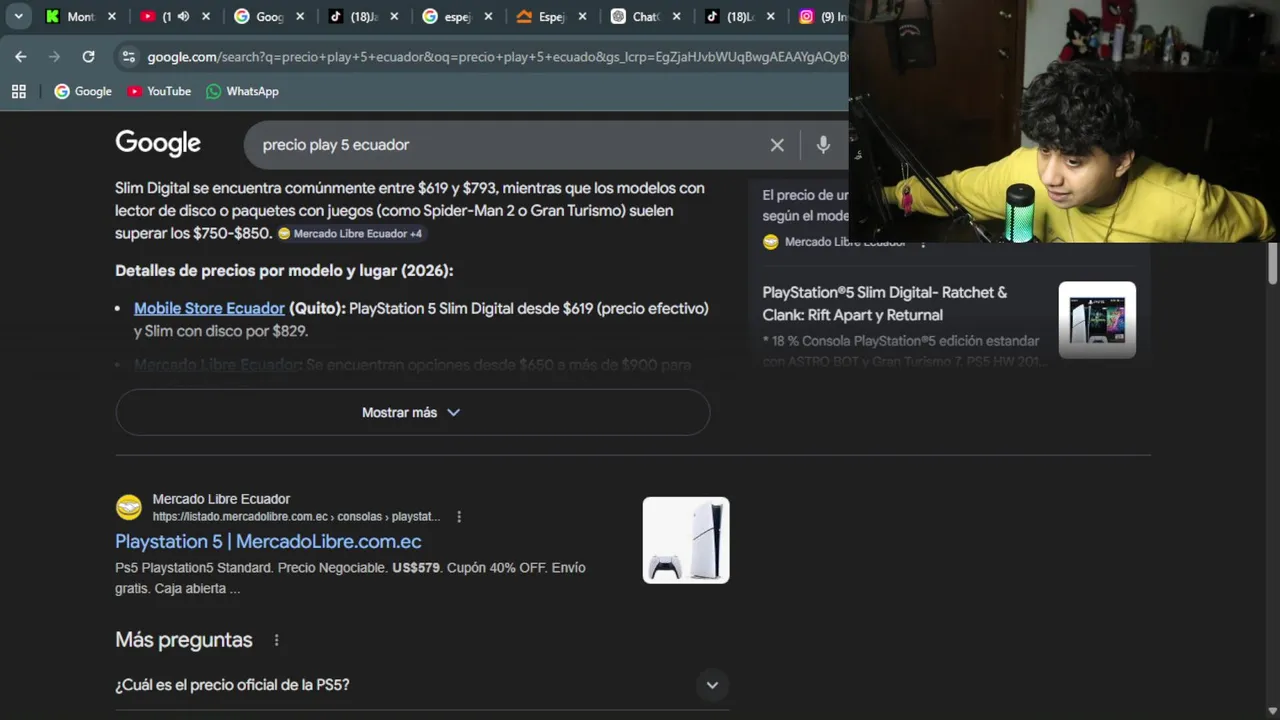Open 'PlayStation®5 Slim Digital- Ratchet & Clank' card
Screen dimensions: 1280x720
click(x=884, y=303)
